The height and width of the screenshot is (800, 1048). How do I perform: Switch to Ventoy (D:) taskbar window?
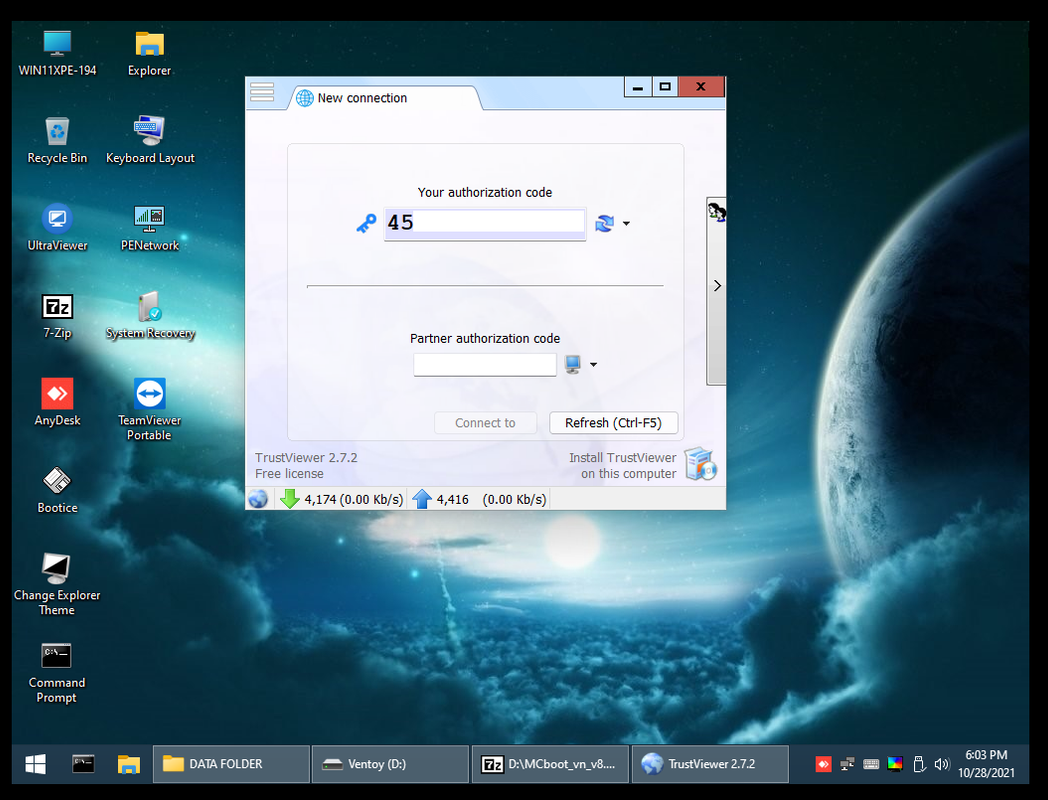pos(390,764)
